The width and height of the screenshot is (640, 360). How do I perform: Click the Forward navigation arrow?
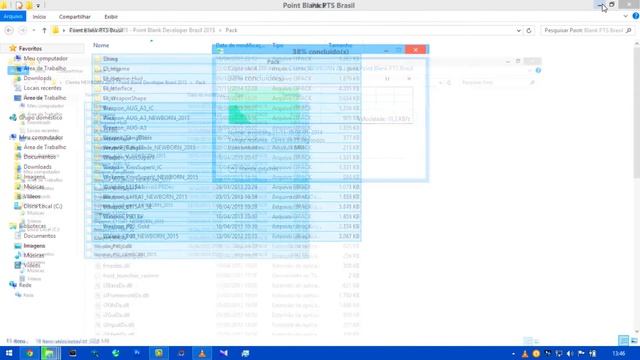(x=22, y=30)
